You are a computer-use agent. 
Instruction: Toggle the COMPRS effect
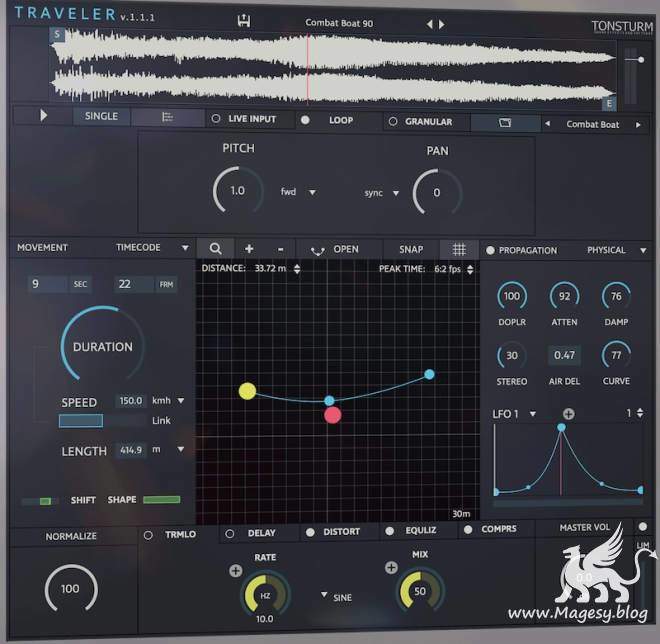(468, 530)
